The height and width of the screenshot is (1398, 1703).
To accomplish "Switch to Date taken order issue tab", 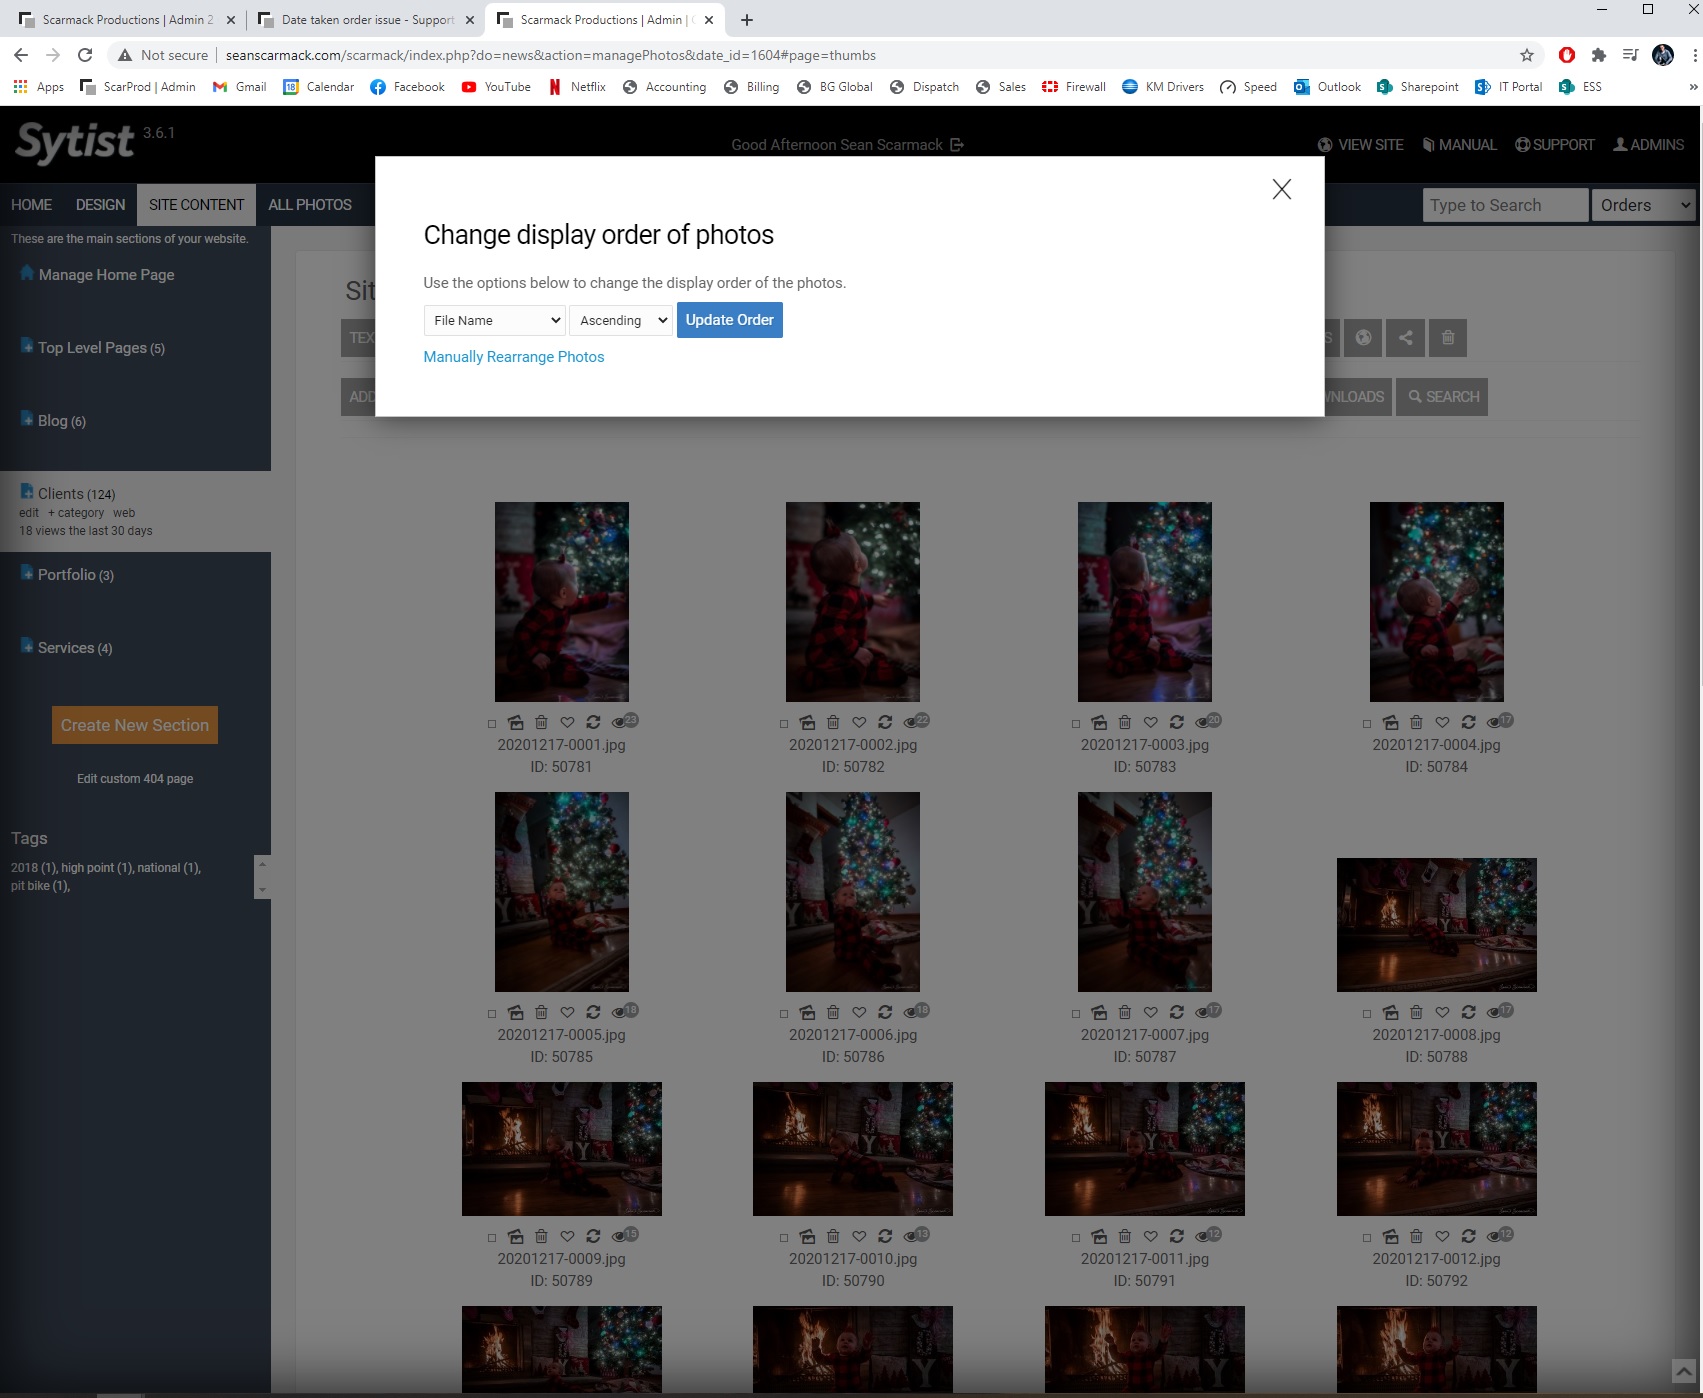I will tap(366, 20).
